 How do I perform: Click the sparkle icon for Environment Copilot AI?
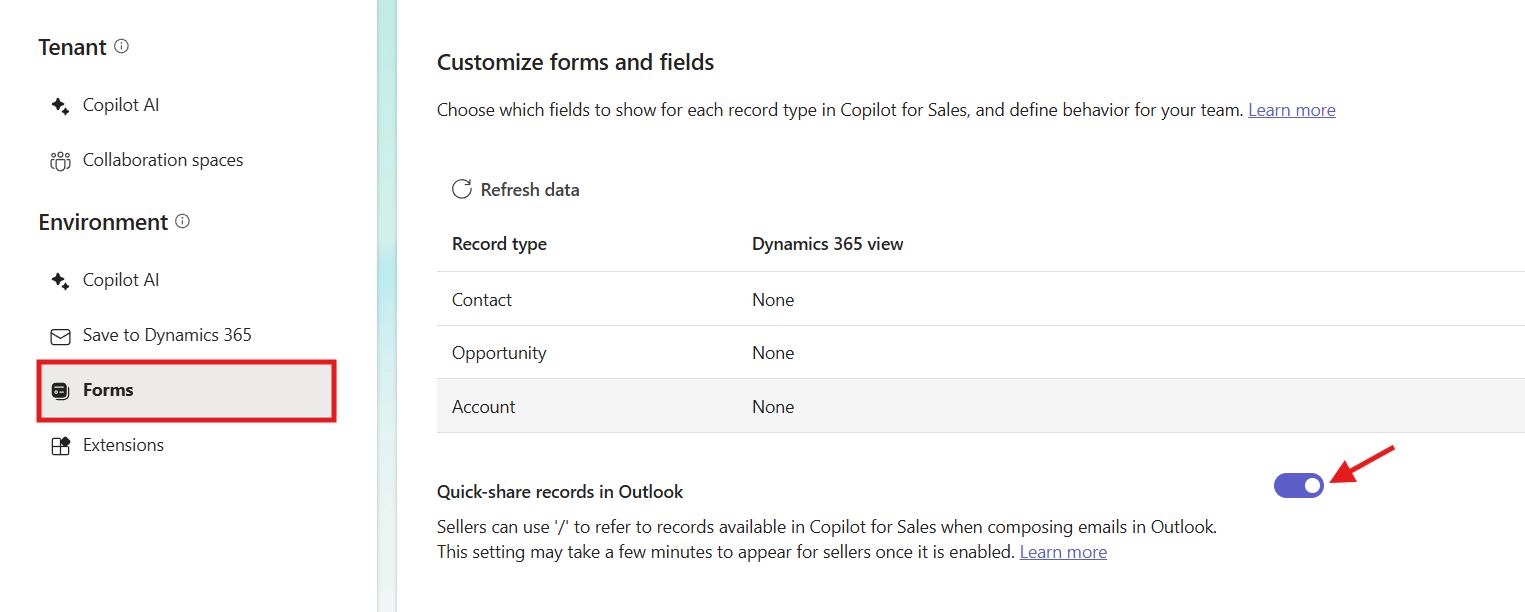pos(60,281)
